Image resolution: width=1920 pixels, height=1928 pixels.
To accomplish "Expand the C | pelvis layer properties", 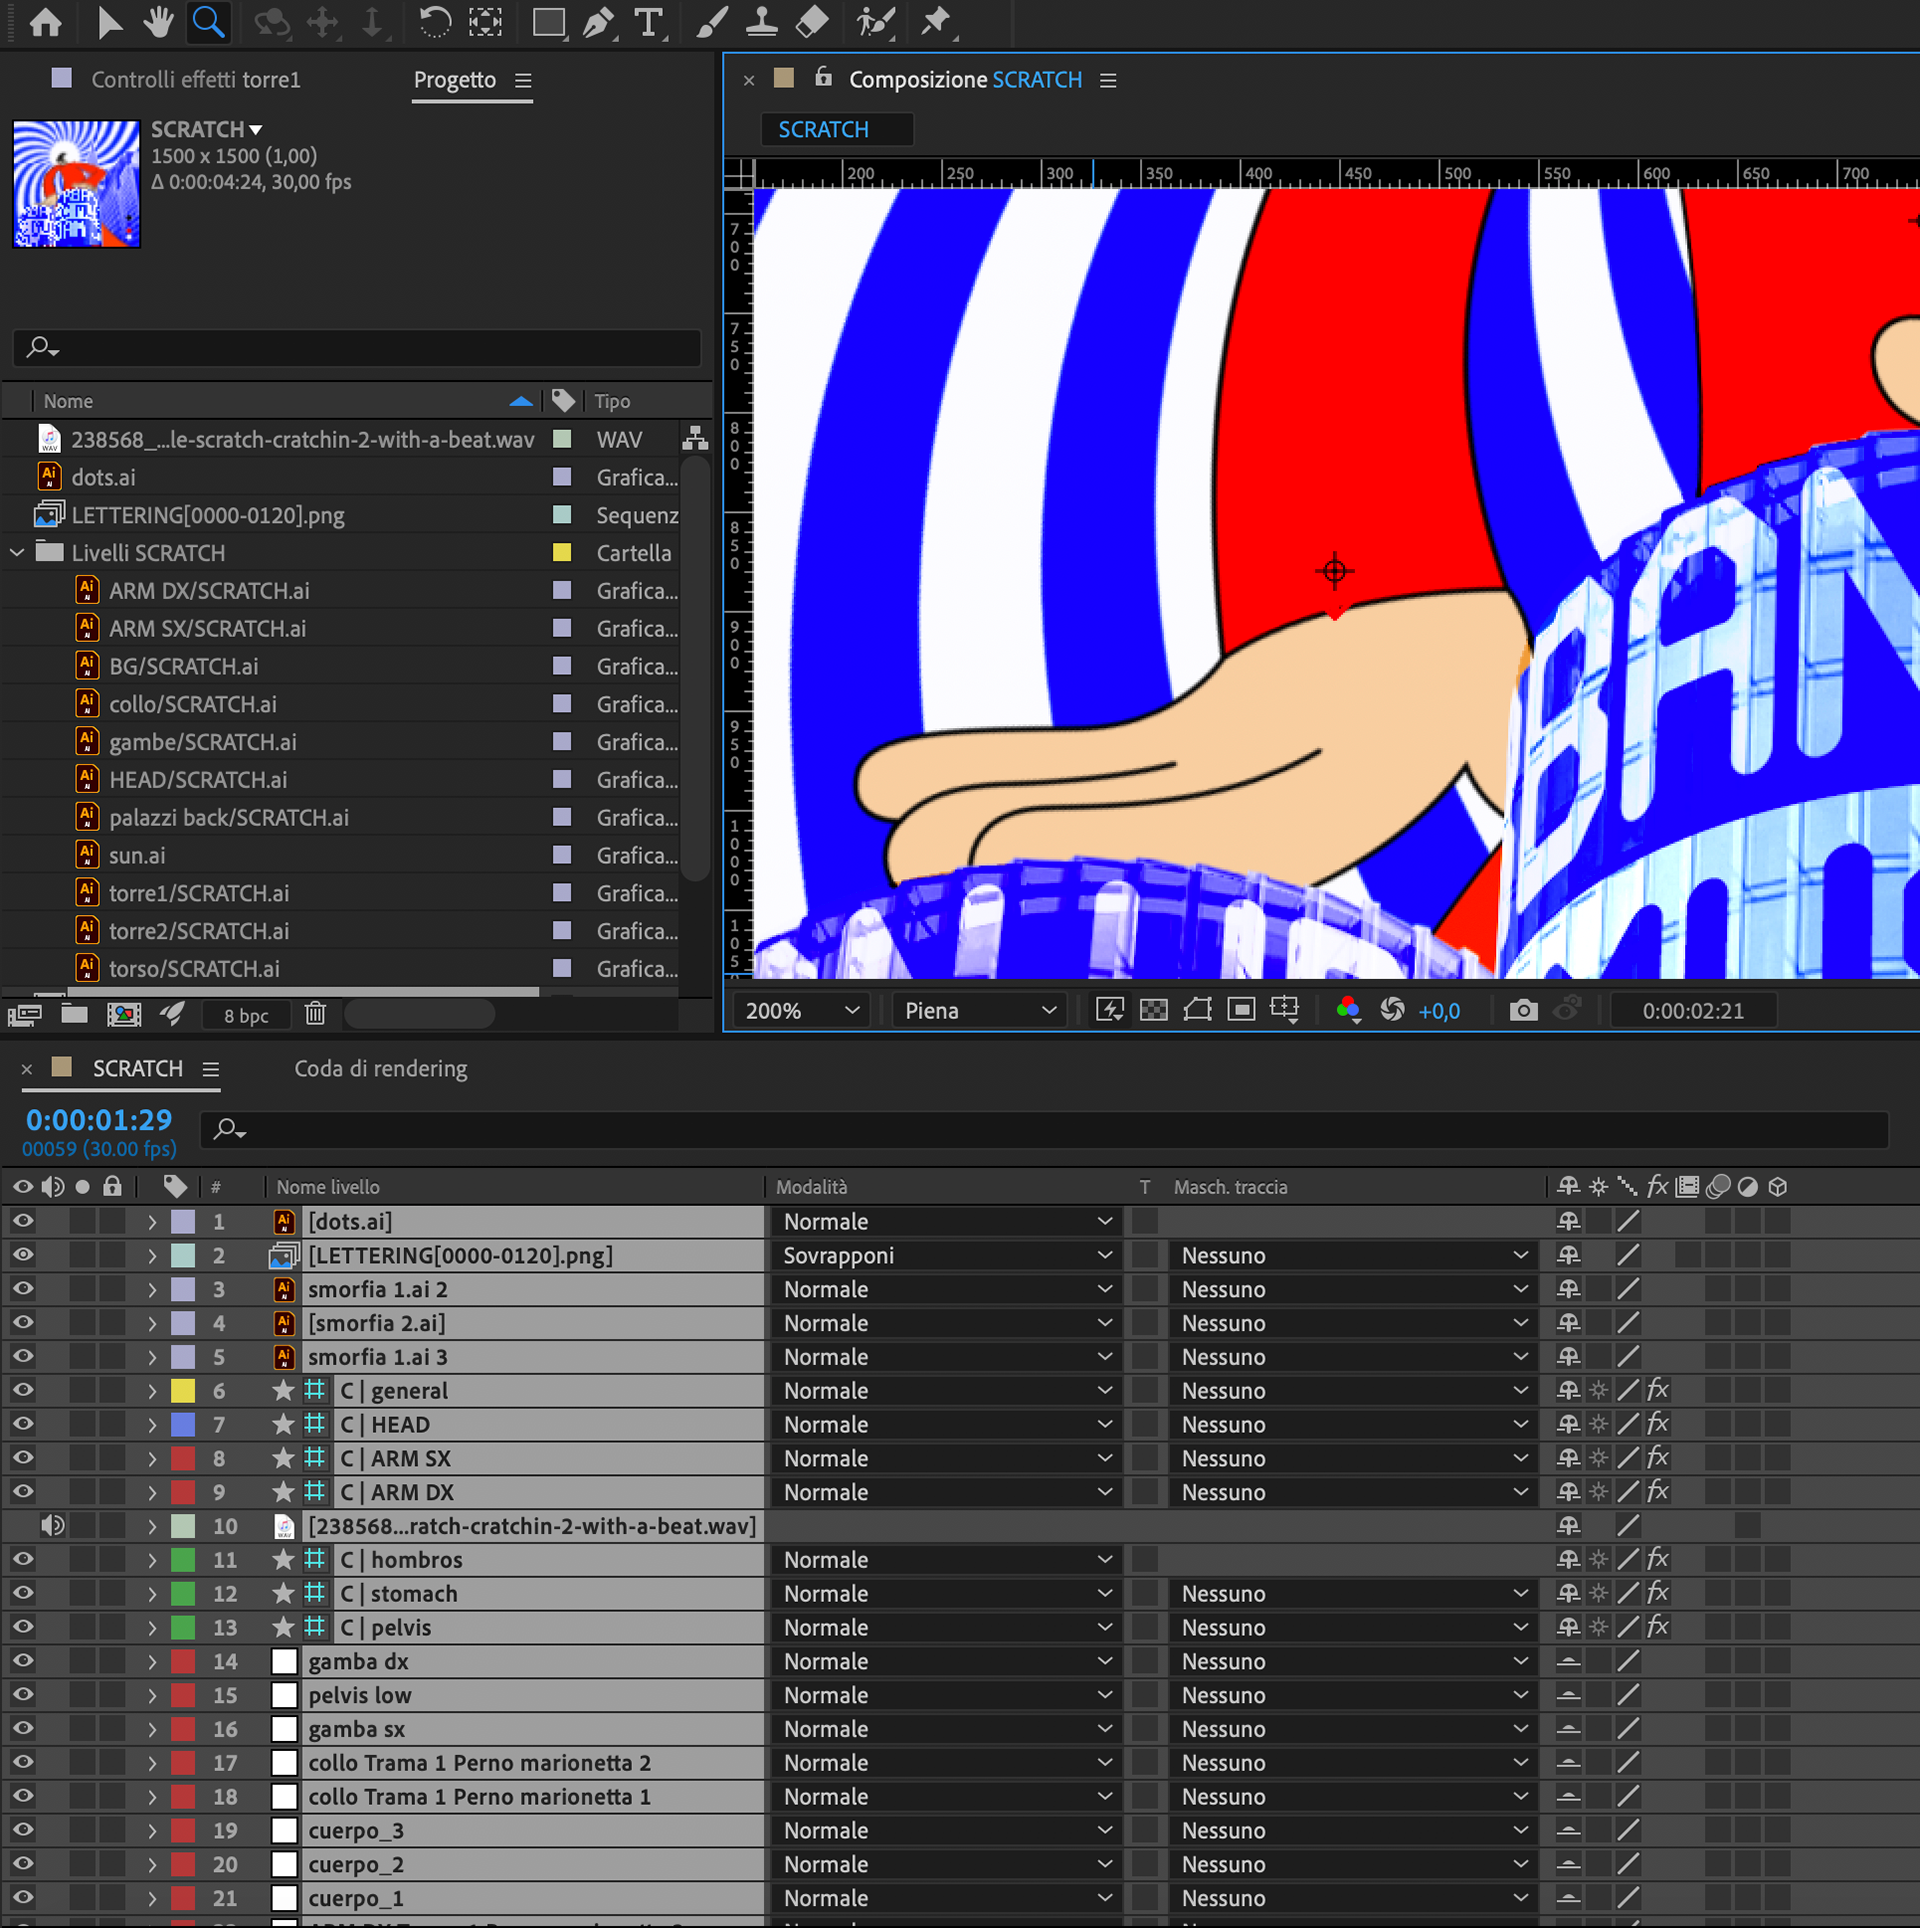I will point(152,1628).
